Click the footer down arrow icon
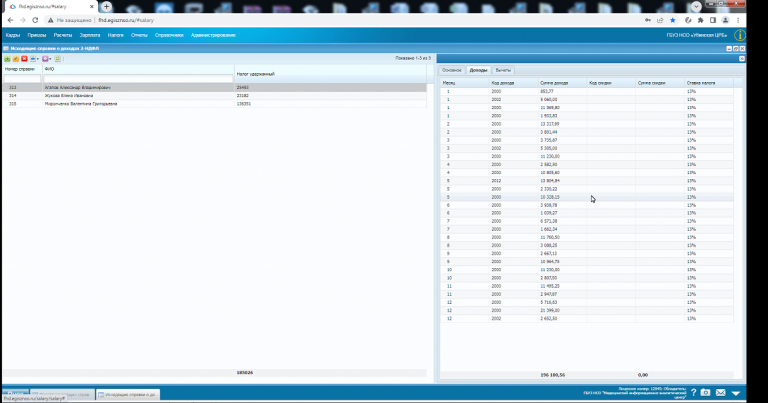 point(736,393)
